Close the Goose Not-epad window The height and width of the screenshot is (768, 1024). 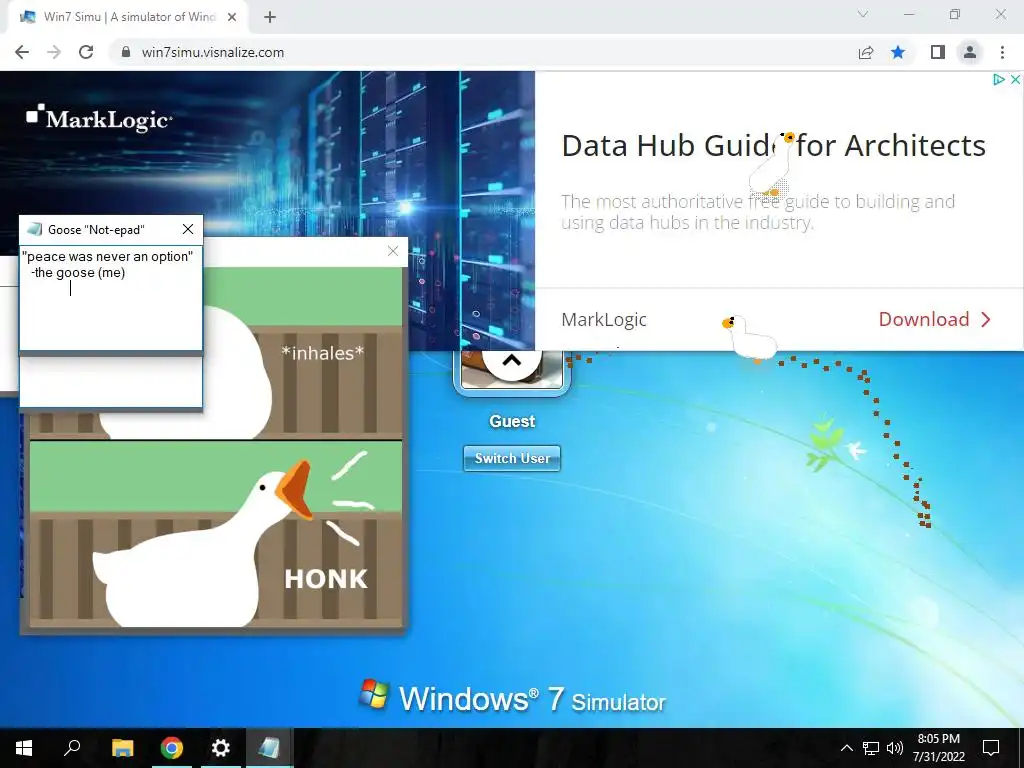tap(188, 229)
